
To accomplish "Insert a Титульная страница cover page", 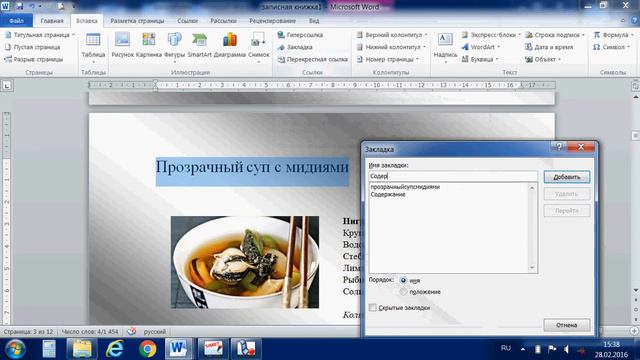I will click(40, 35).
